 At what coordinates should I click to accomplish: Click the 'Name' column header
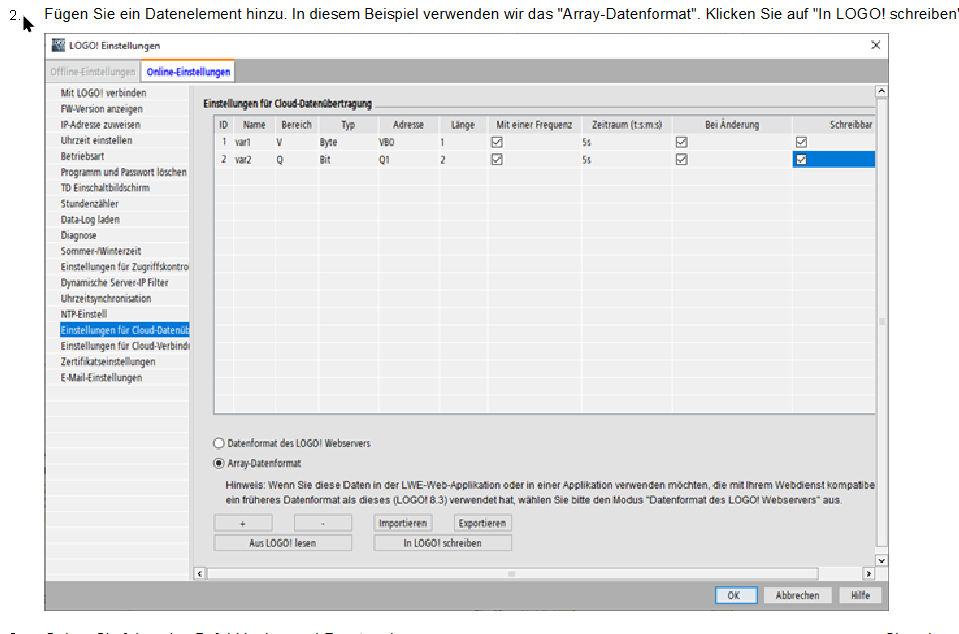(254, 125)
